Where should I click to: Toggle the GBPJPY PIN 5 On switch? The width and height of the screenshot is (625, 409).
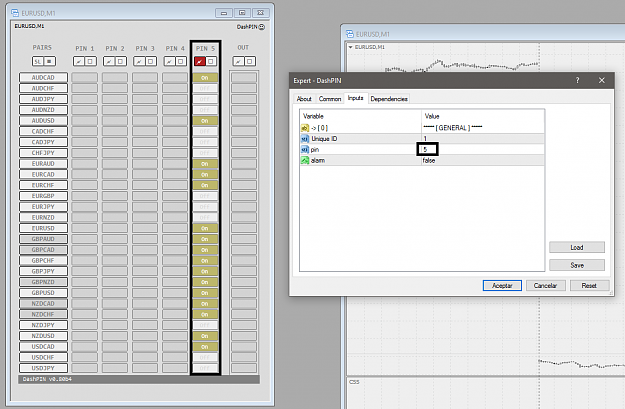tap(205, 271)
